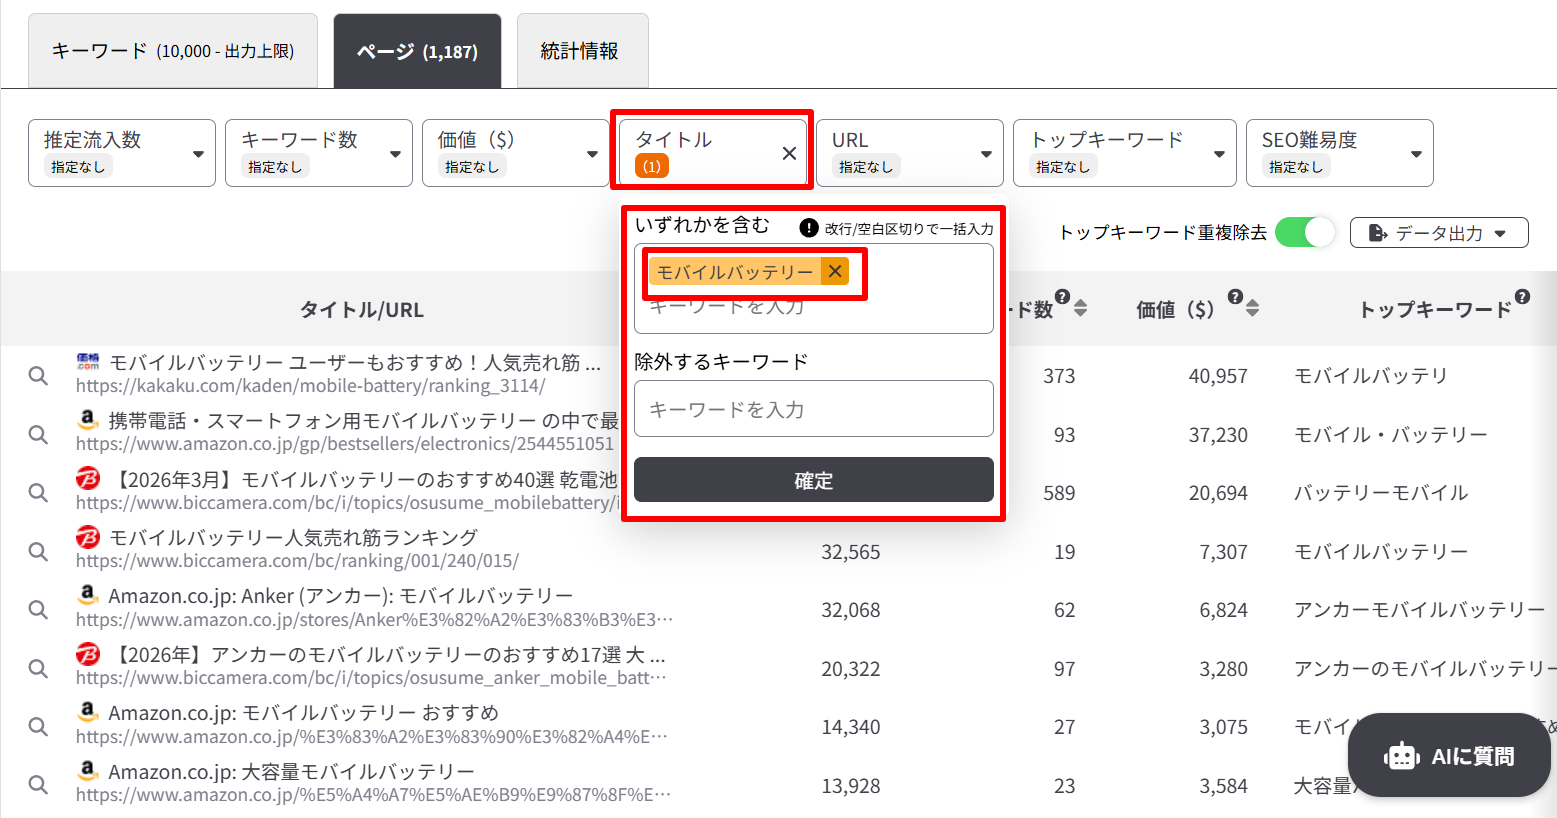
Task: Click the info icon for bulk input
Action: (x=809, y=228)
